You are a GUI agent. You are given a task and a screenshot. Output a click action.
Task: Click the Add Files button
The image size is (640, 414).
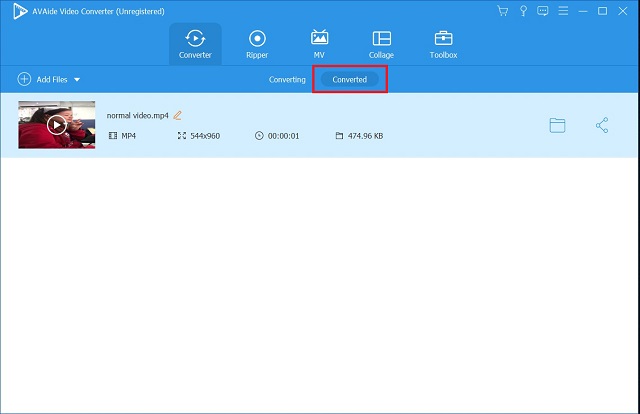(48, 79)
